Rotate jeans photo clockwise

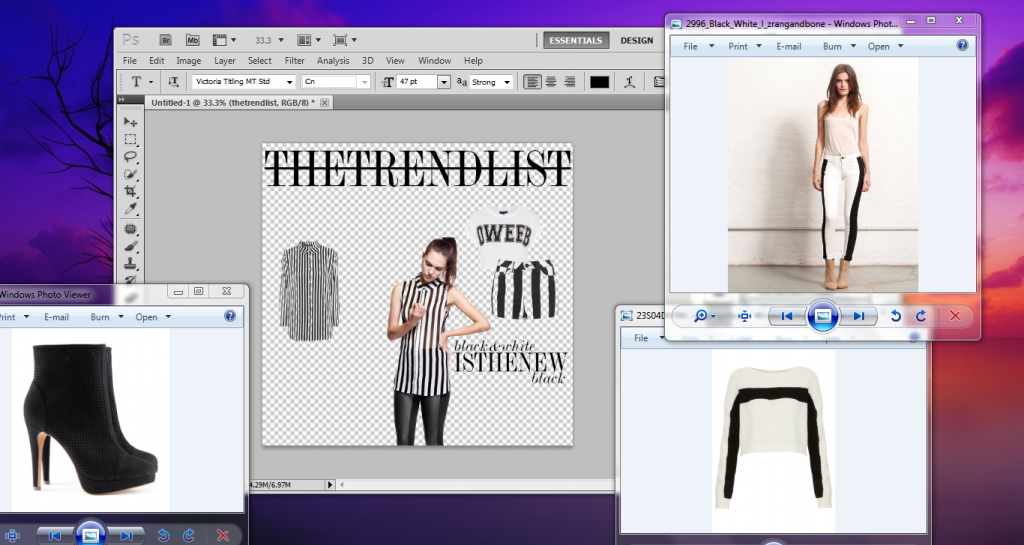click(921, 316)
